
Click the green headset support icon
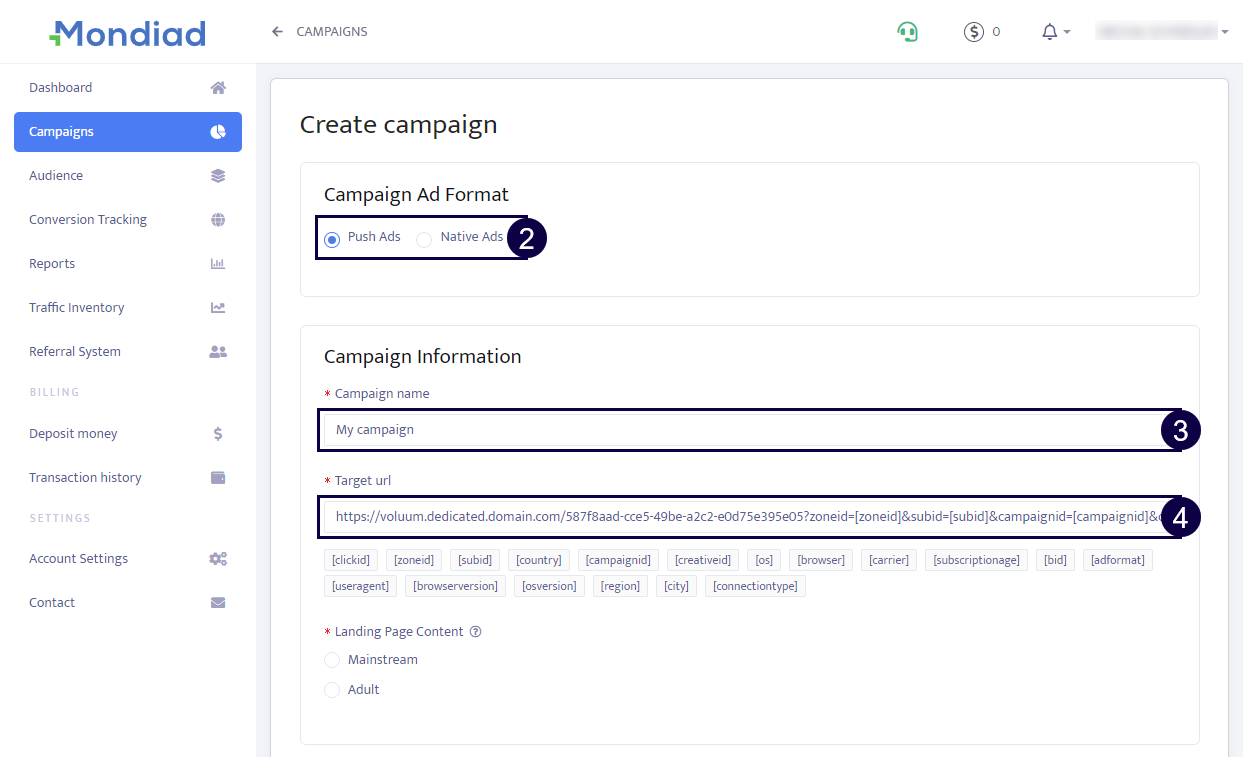907,32
